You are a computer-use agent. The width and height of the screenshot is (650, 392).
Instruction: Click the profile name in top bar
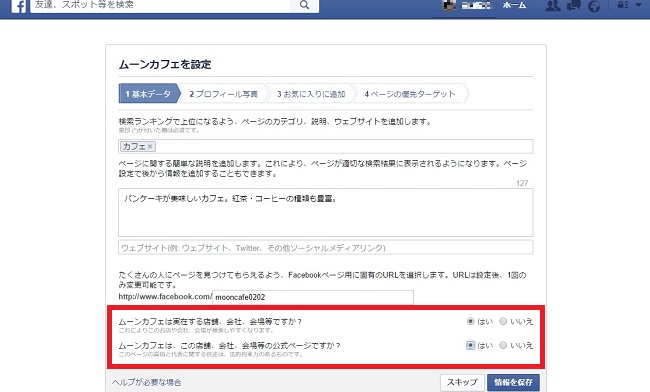coord(476,5)
